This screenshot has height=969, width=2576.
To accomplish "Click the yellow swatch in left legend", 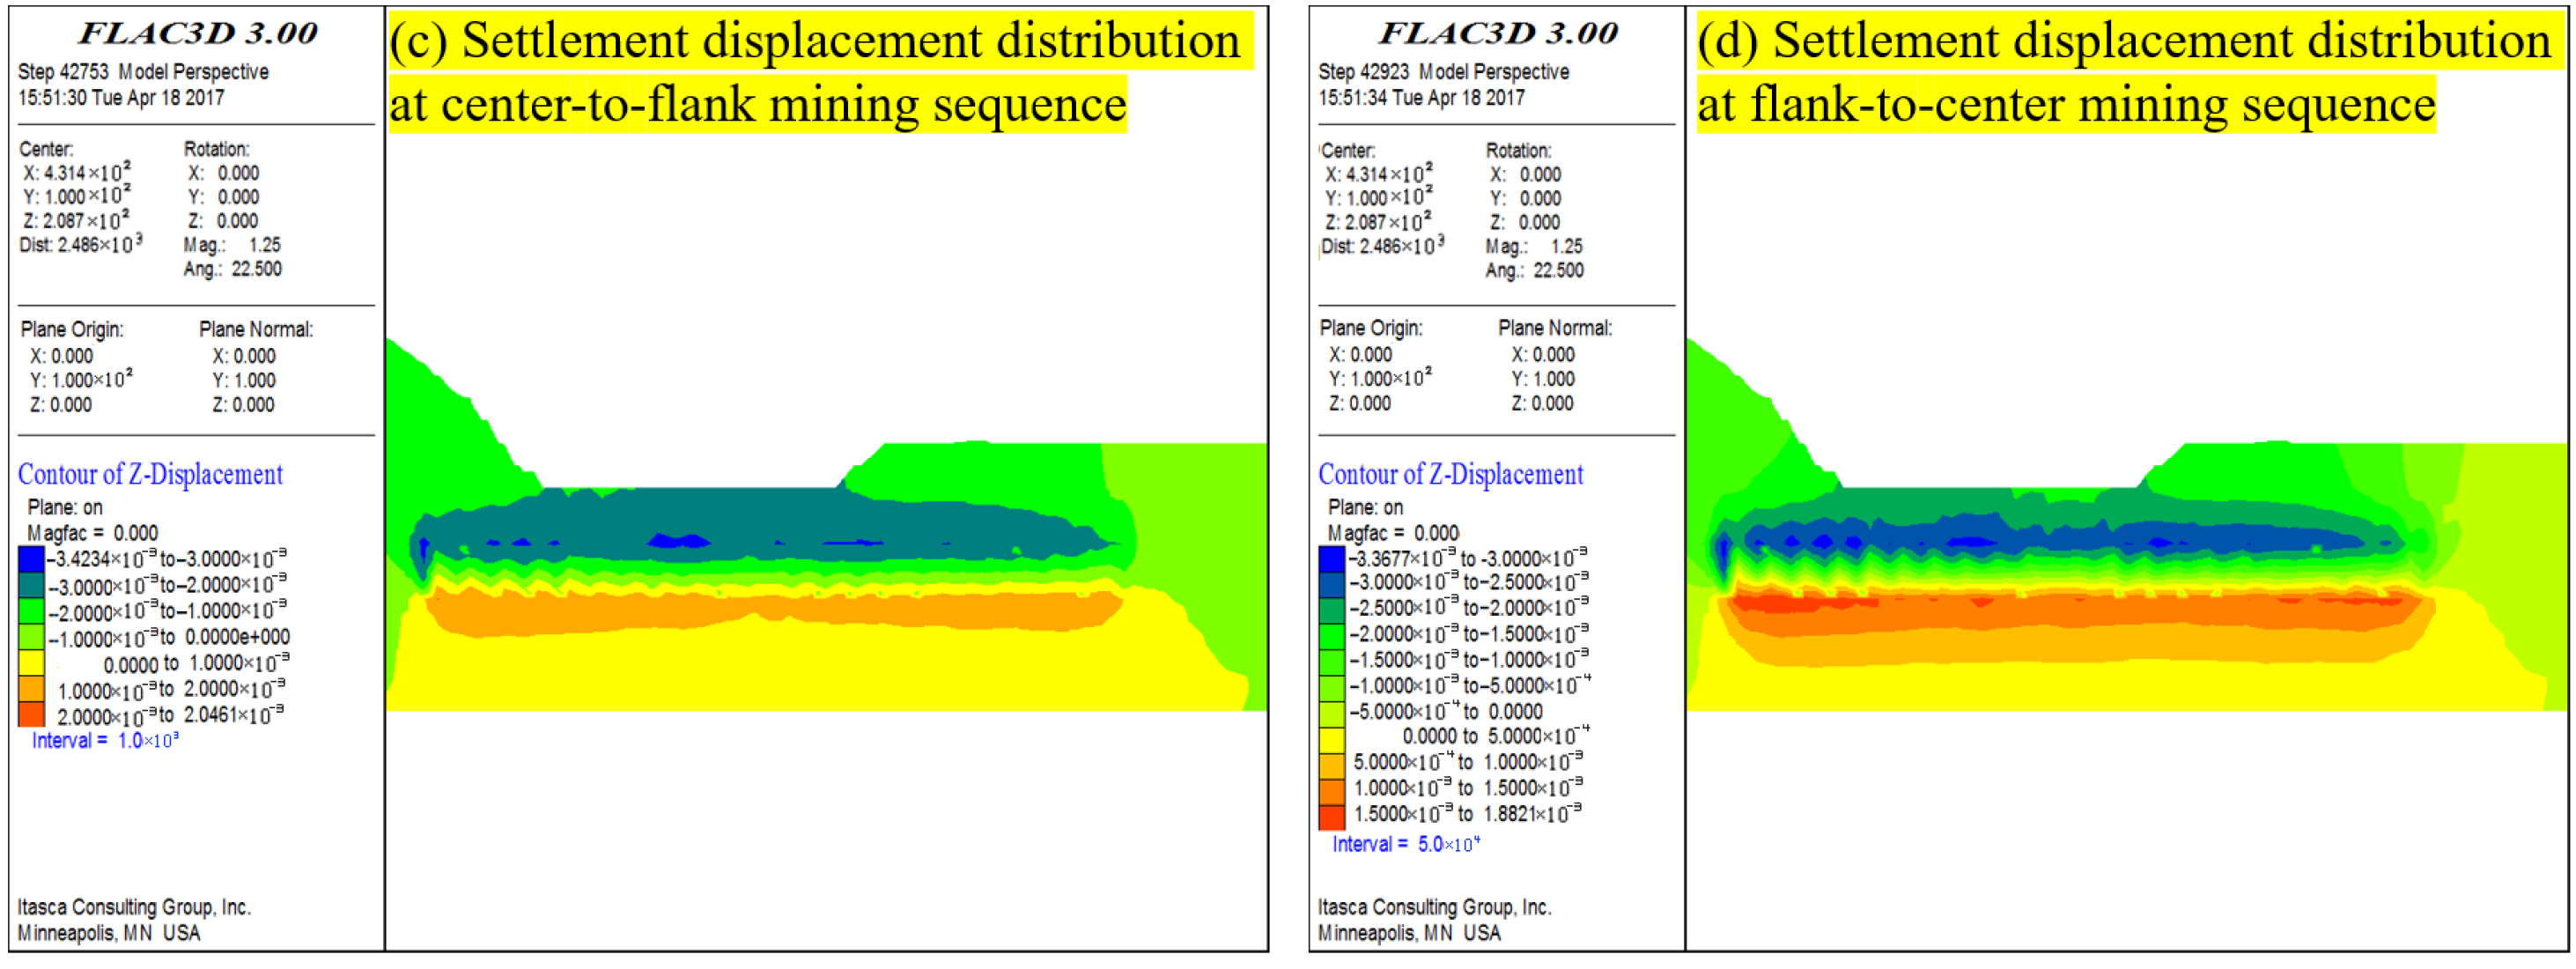I will [31, 663].
